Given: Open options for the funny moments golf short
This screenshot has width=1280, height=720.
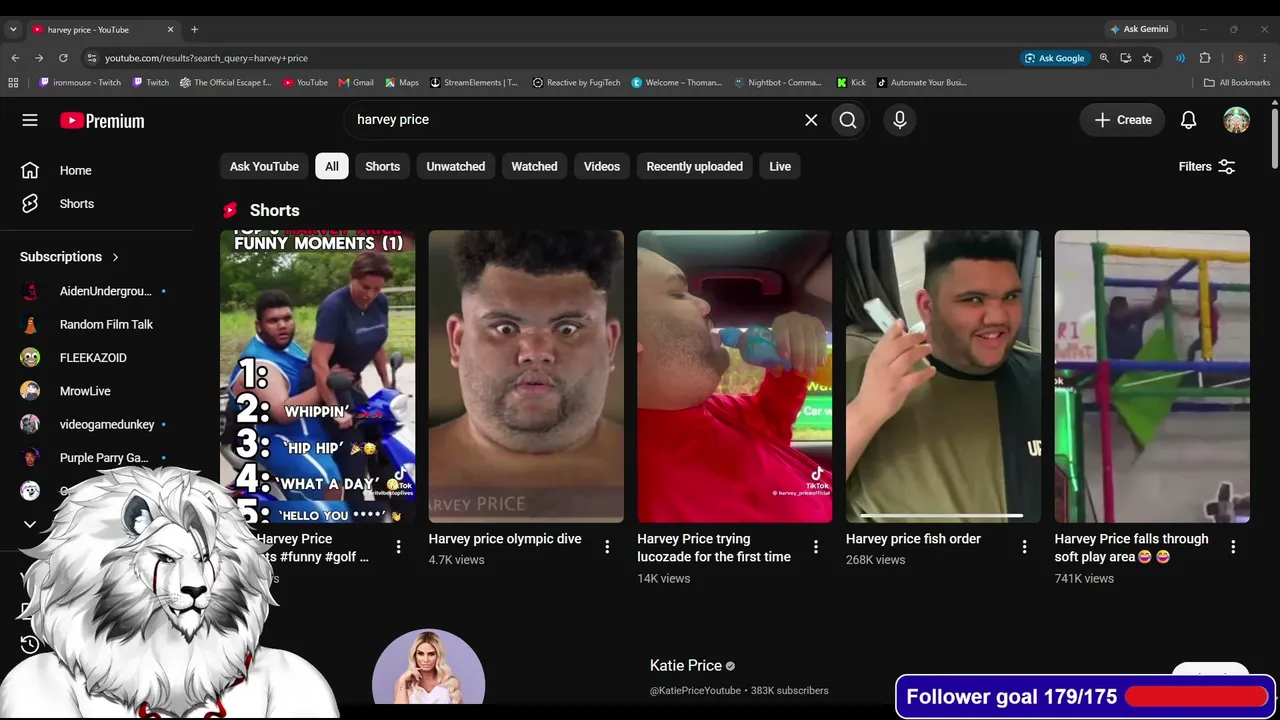Looking at the screenshot, I should pyautogui.click(x=398, y=546).
